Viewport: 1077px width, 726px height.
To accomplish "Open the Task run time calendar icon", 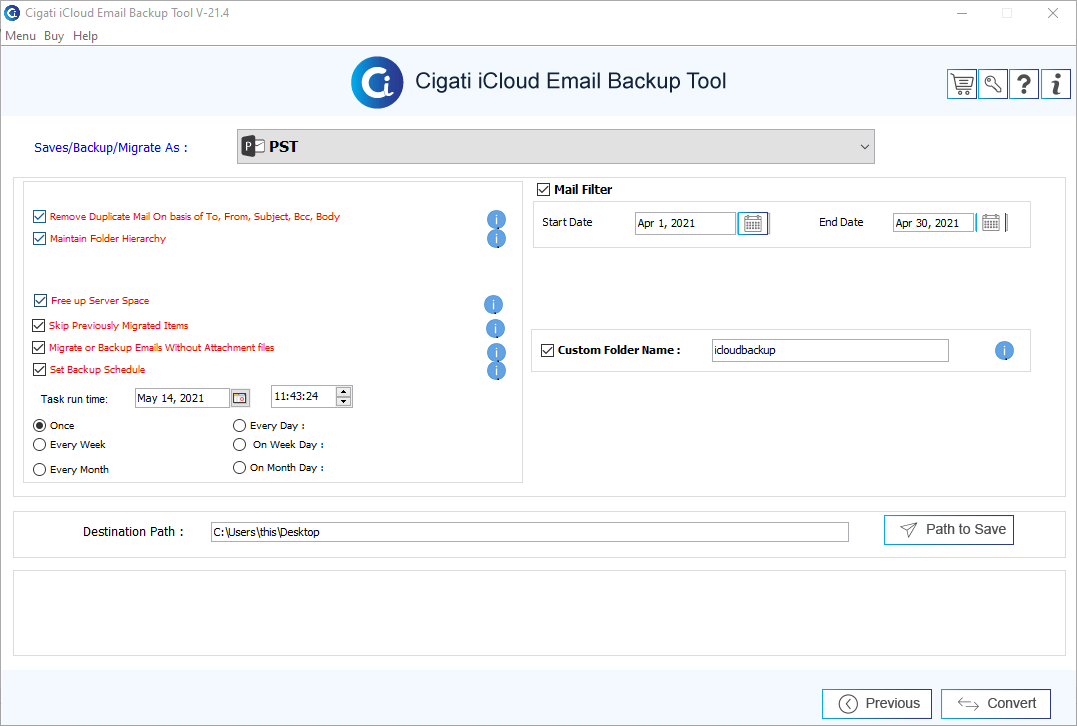I will click(240, 398).
